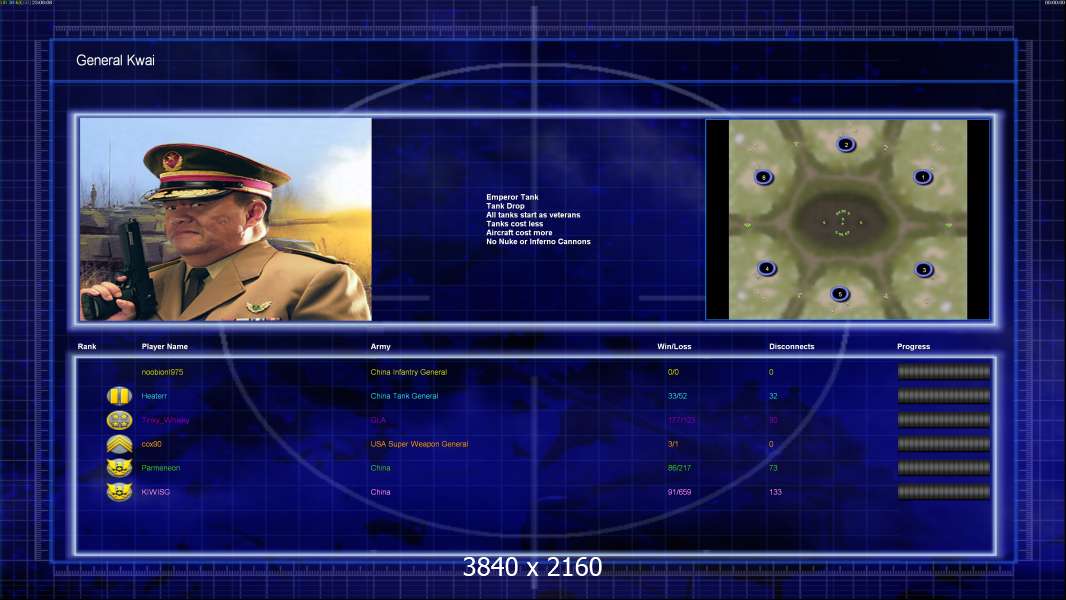
Task: Select start position marker 2 on map
Action: pyautogui.click(x=846, y=144)
